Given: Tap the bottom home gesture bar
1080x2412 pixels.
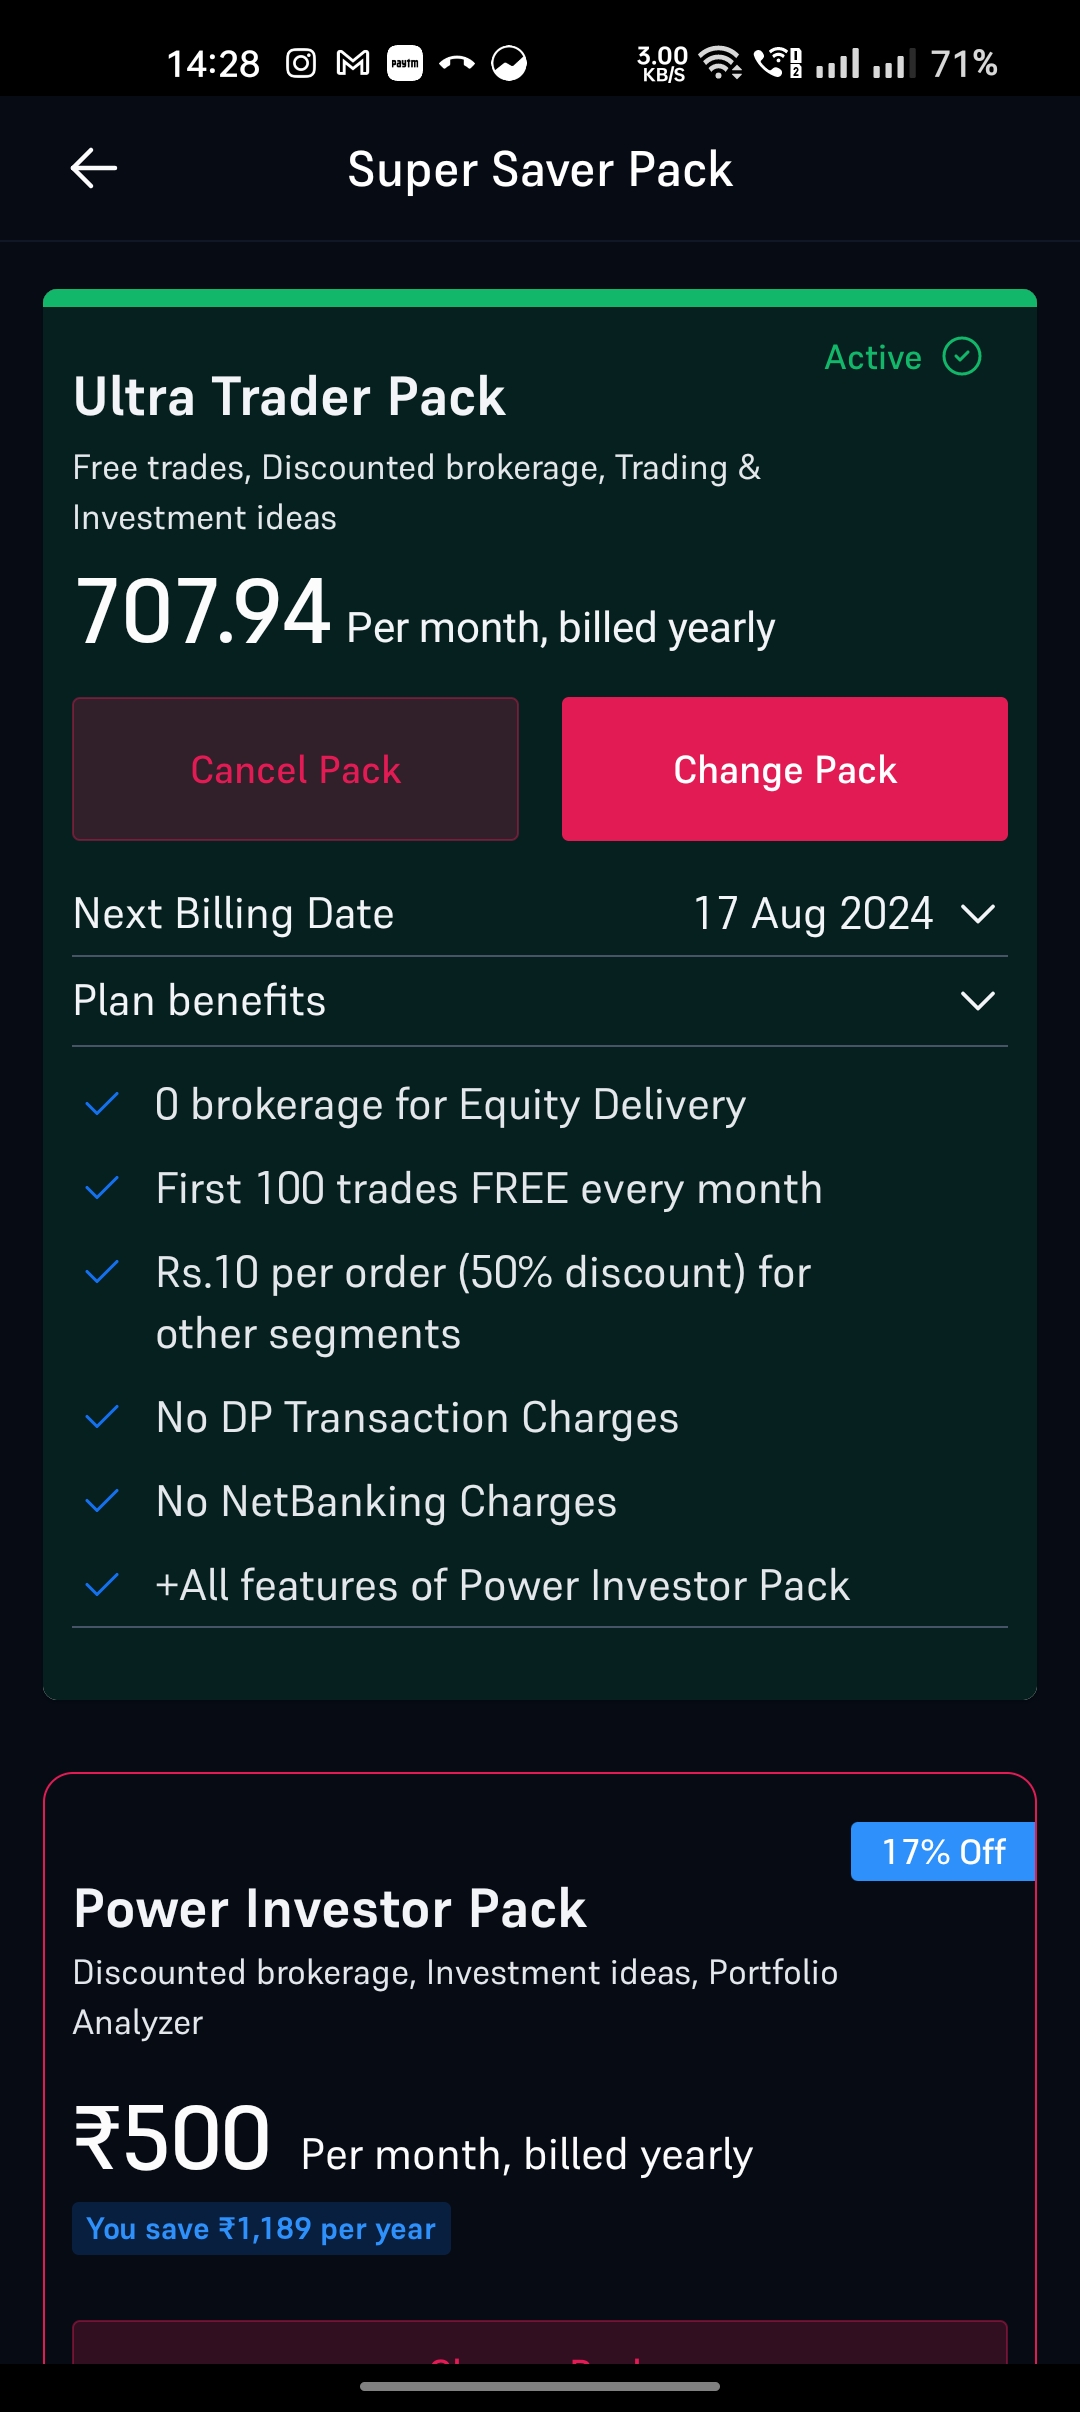Looking at the screenshot, I should [x=540, y=2386].
